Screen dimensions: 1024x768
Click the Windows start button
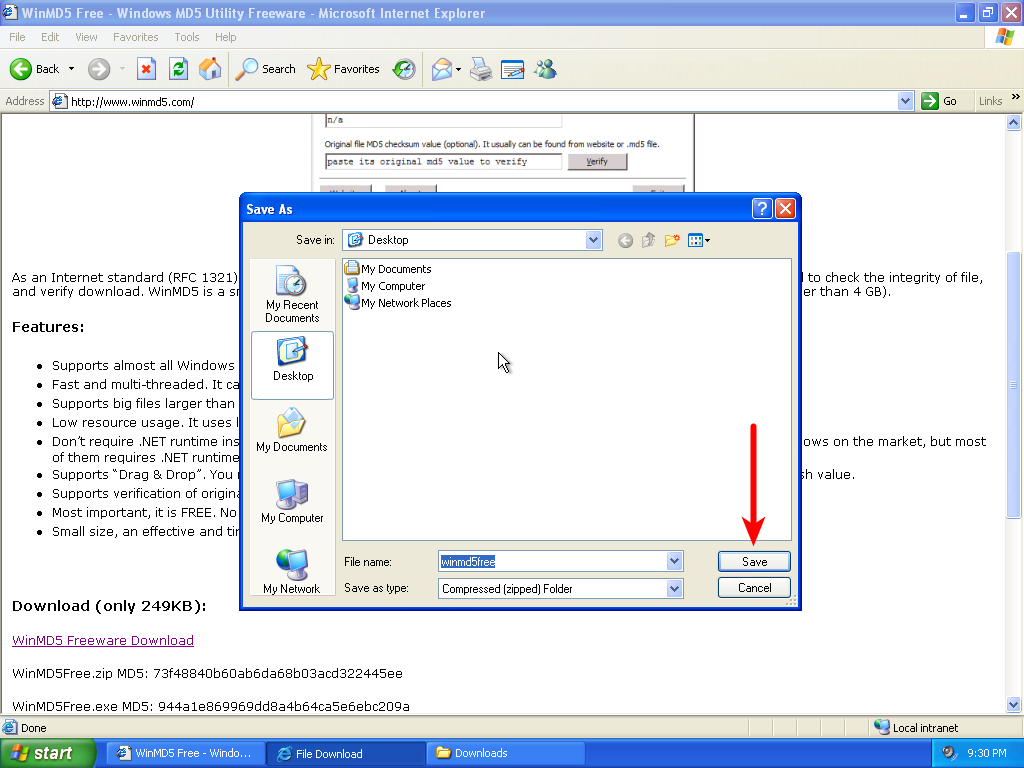click(x=48, y=753)
